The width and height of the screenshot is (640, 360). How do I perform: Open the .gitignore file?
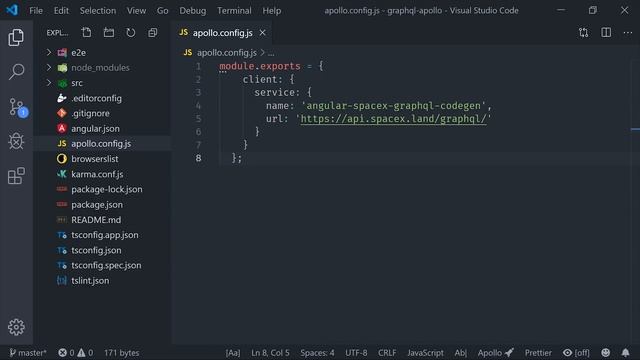90,113
